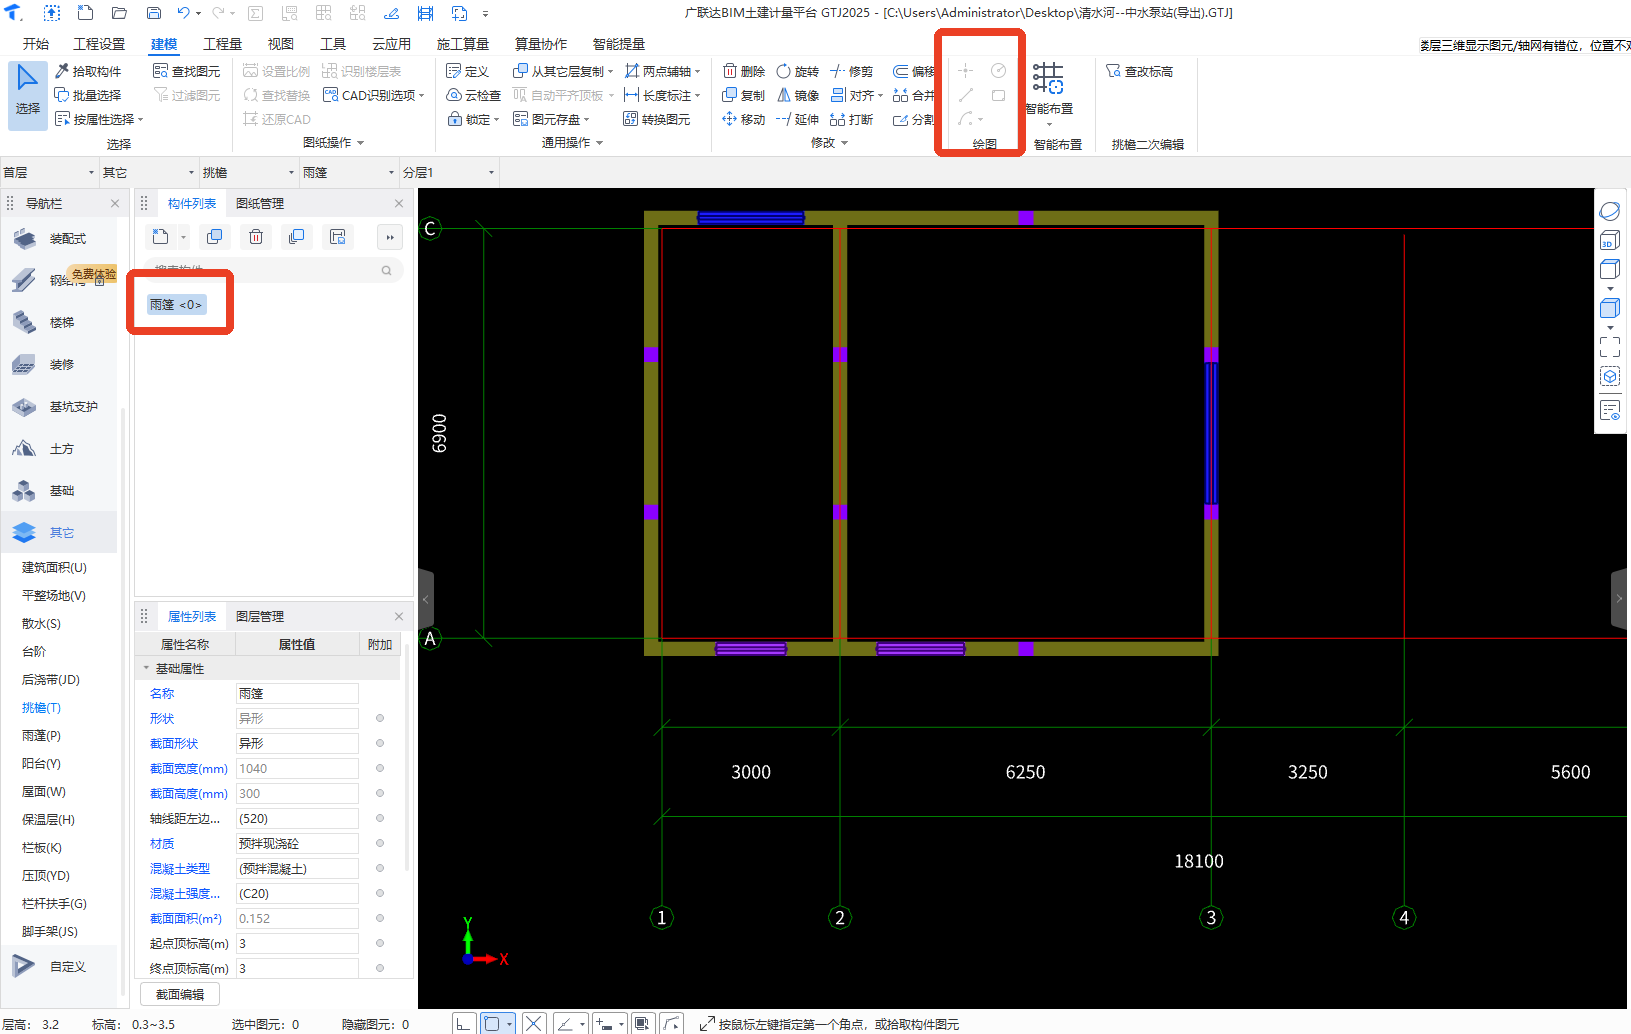Open the 云应用 ribbon tab

coord(392,44)
